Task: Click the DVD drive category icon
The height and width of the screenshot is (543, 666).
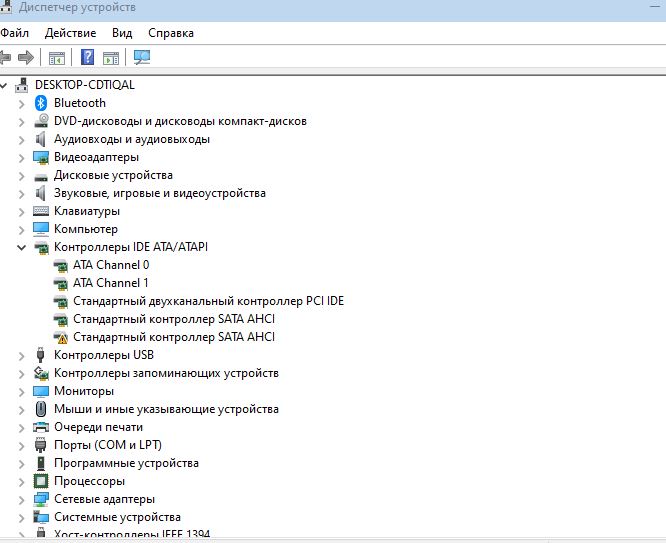Action: (x=41, y=121)
